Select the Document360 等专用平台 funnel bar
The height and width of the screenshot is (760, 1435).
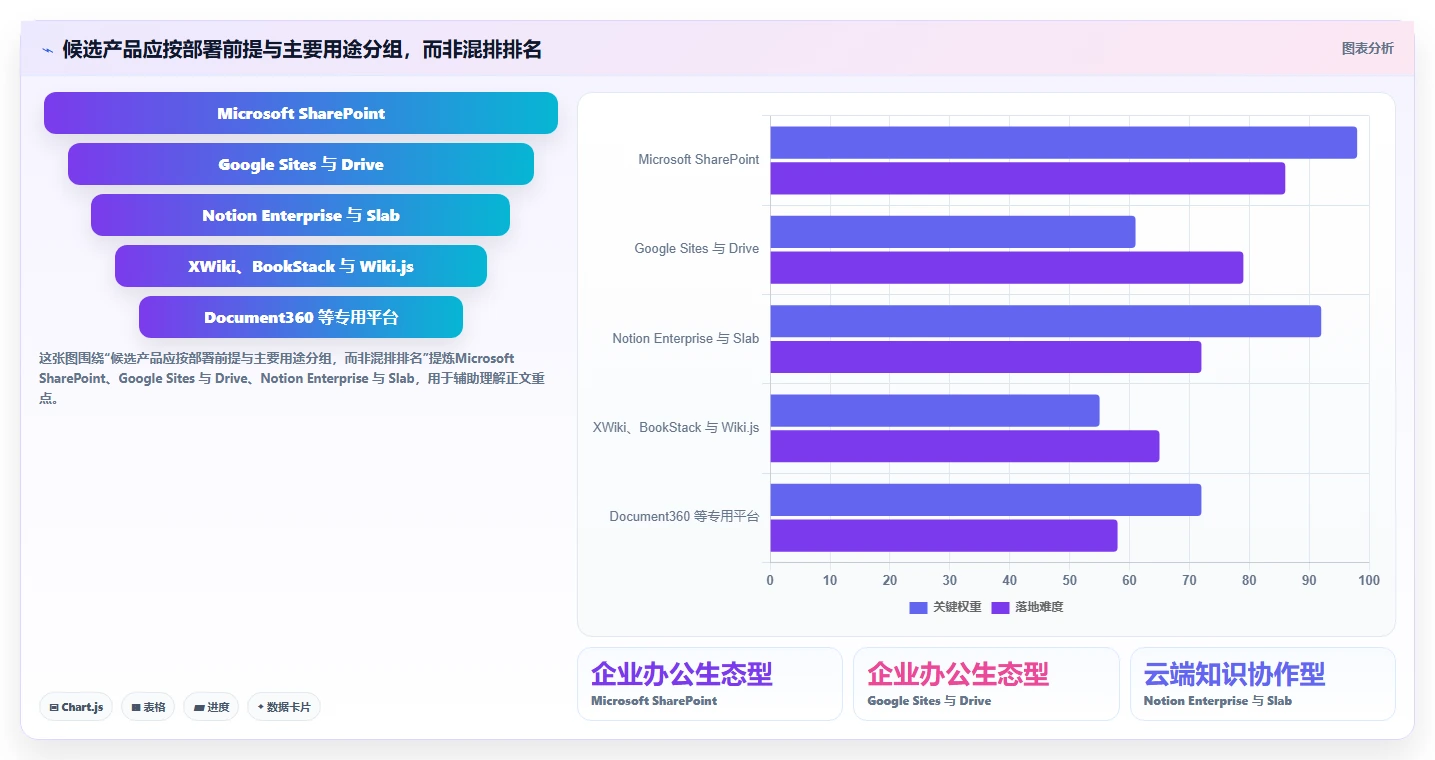(x=301, y=317)
